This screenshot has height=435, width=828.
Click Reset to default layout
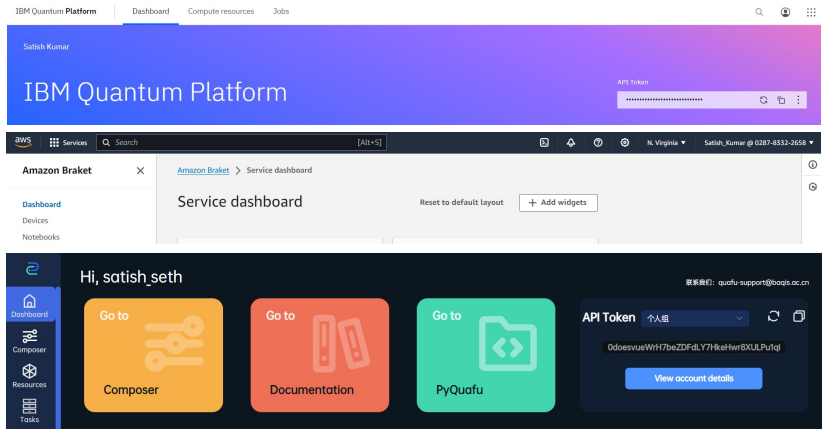[462, 202]
